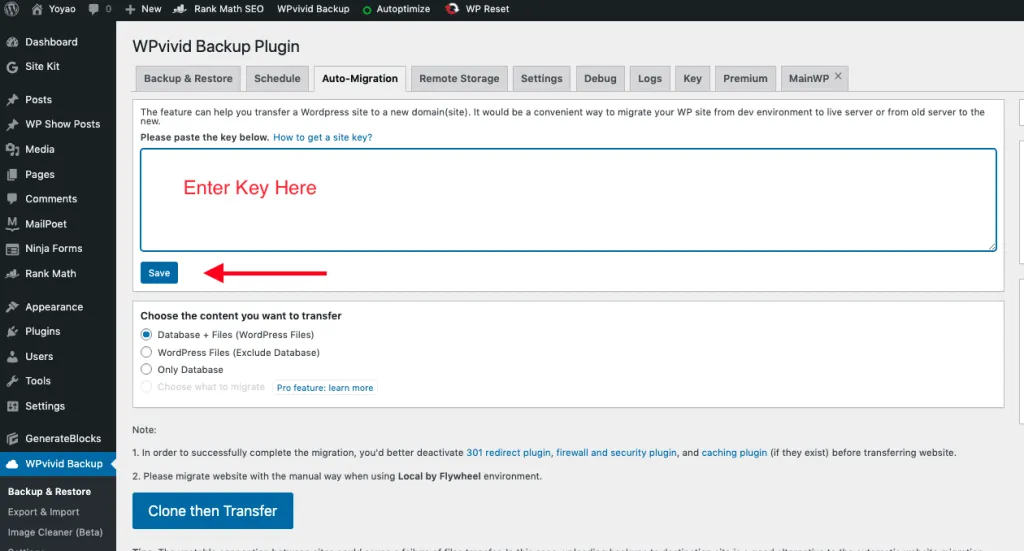
Task: Click the Dashboard sidebar icon
Action: point(12,42)
